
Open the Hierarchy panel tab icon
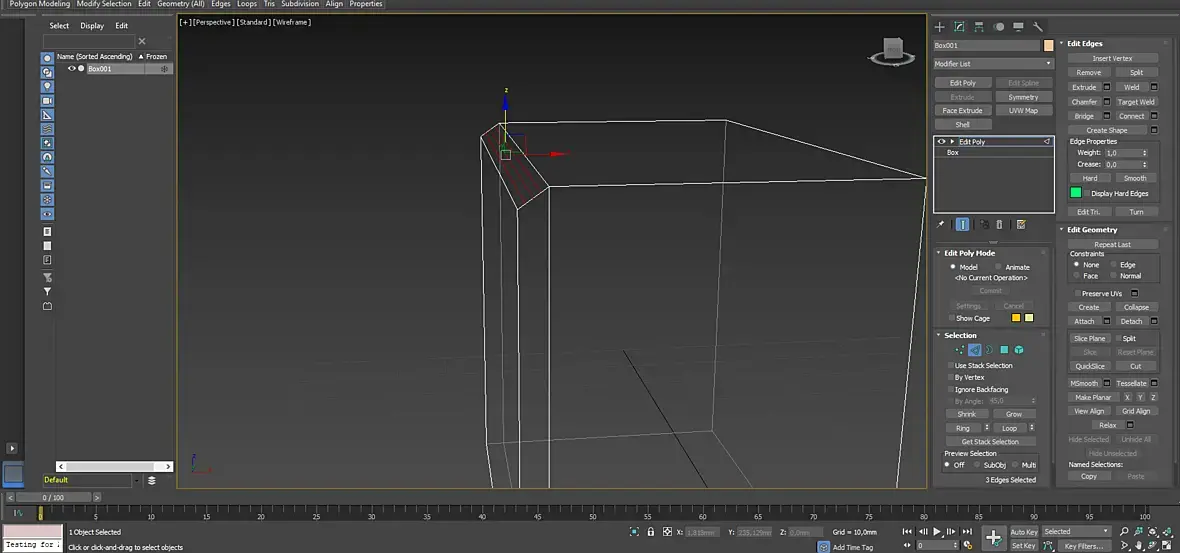979,27
